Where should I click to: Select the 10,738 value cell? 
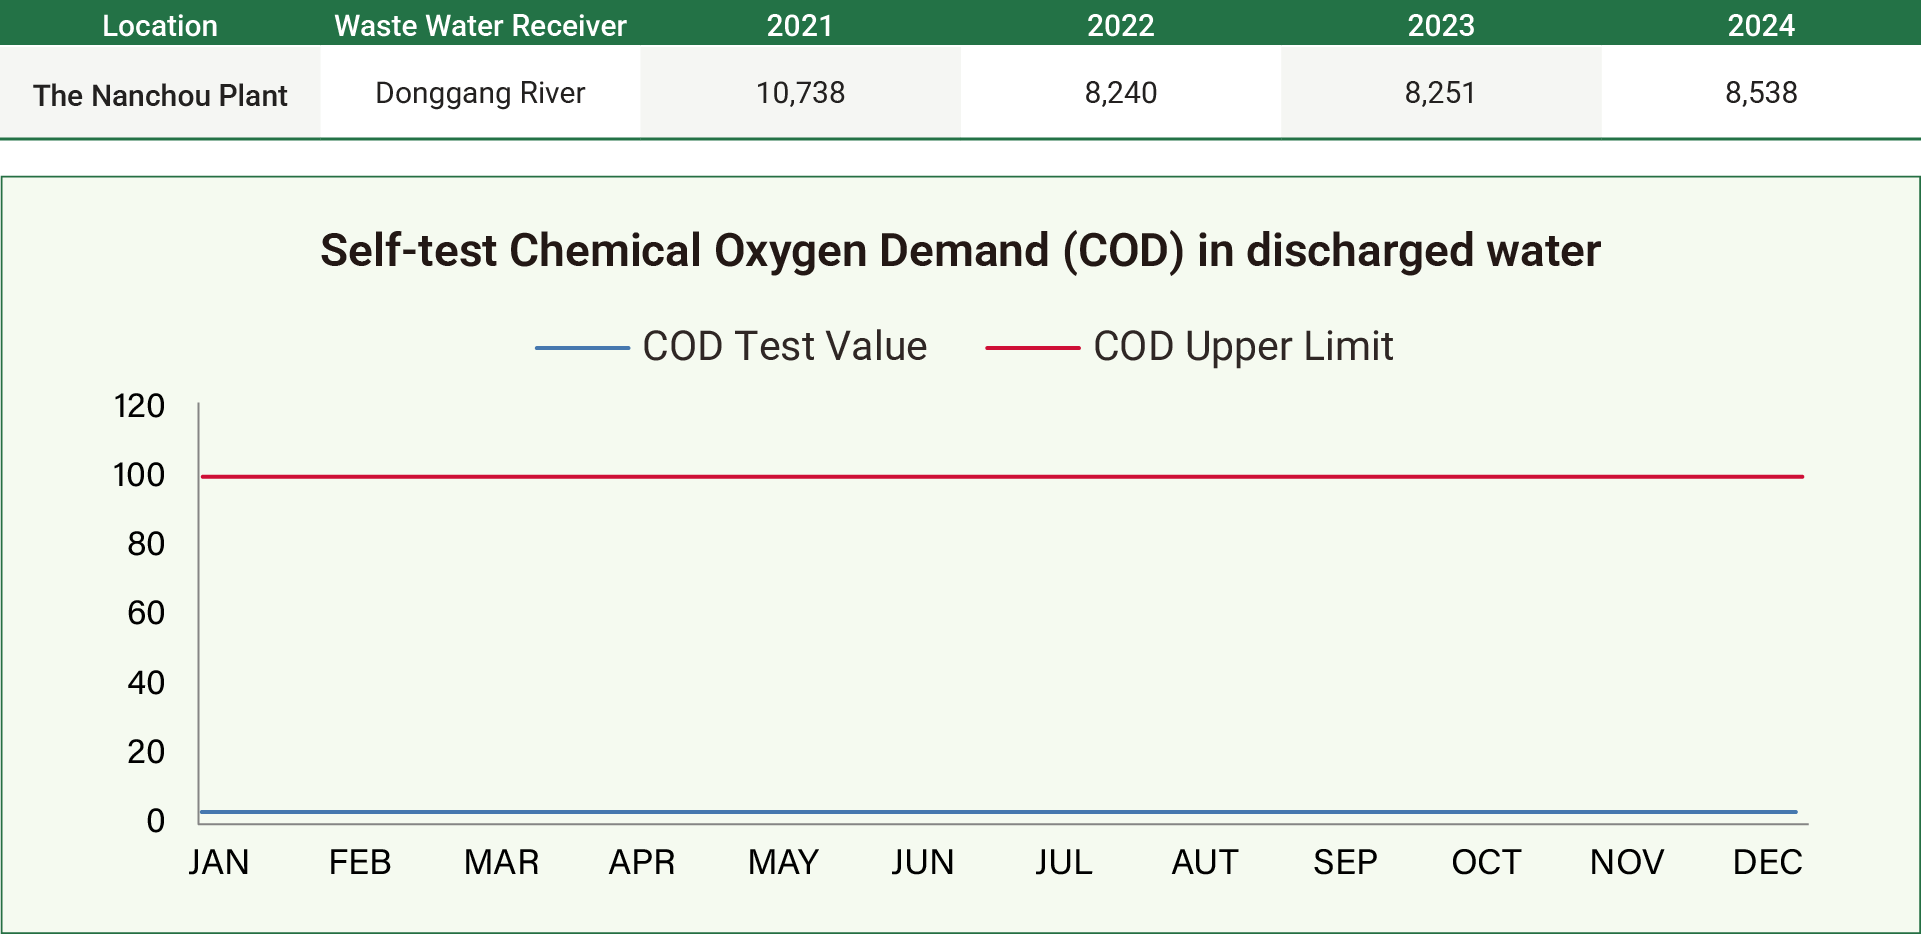pos(800,93)
